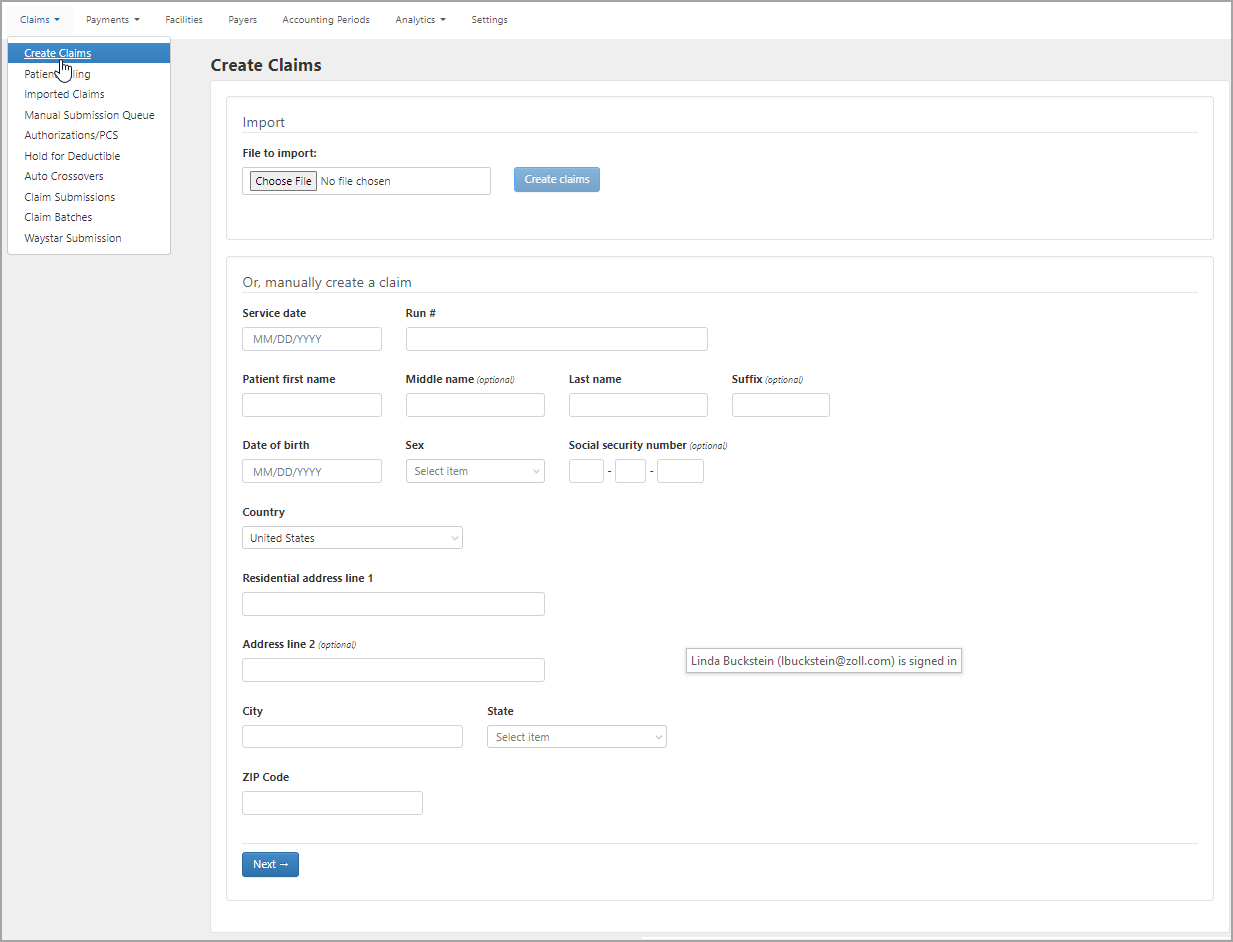Focus the Last name input field
Image resolution: width=1233 pixels, height=942 pixels.
[638, 405]
